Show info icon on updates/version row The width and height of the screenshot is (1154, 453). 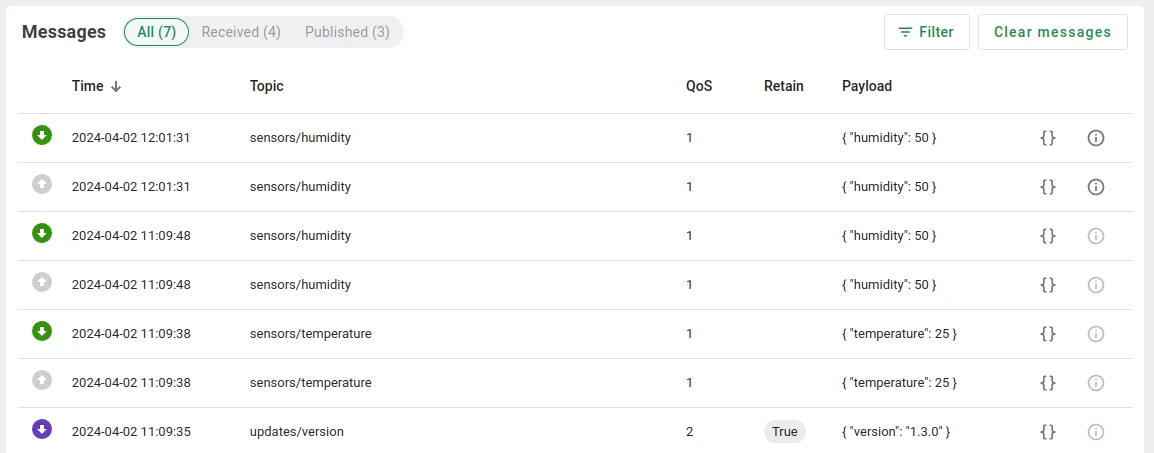click(x=1096, y=432)
